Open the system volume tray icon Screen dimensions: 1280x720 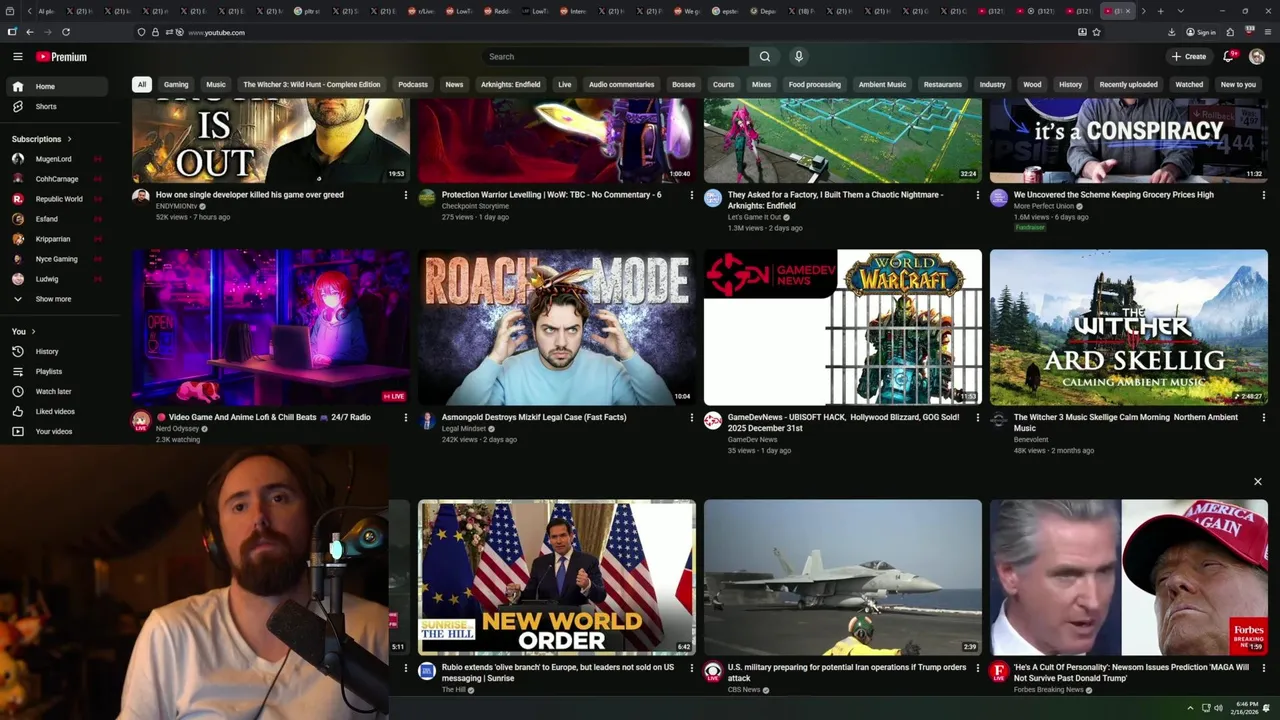(1218, 708)
